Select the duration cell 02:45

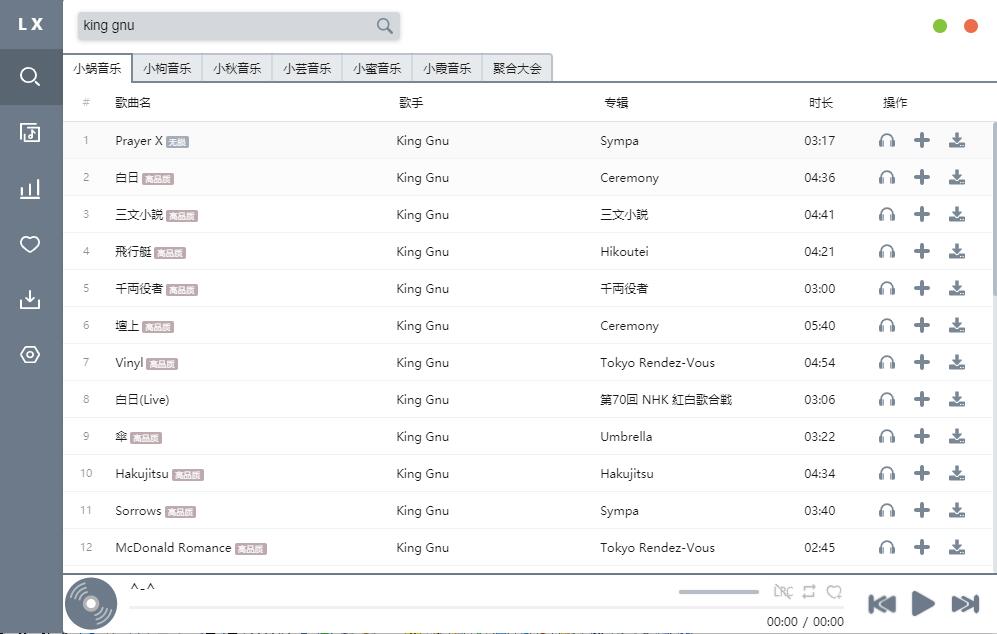[820, 548]
